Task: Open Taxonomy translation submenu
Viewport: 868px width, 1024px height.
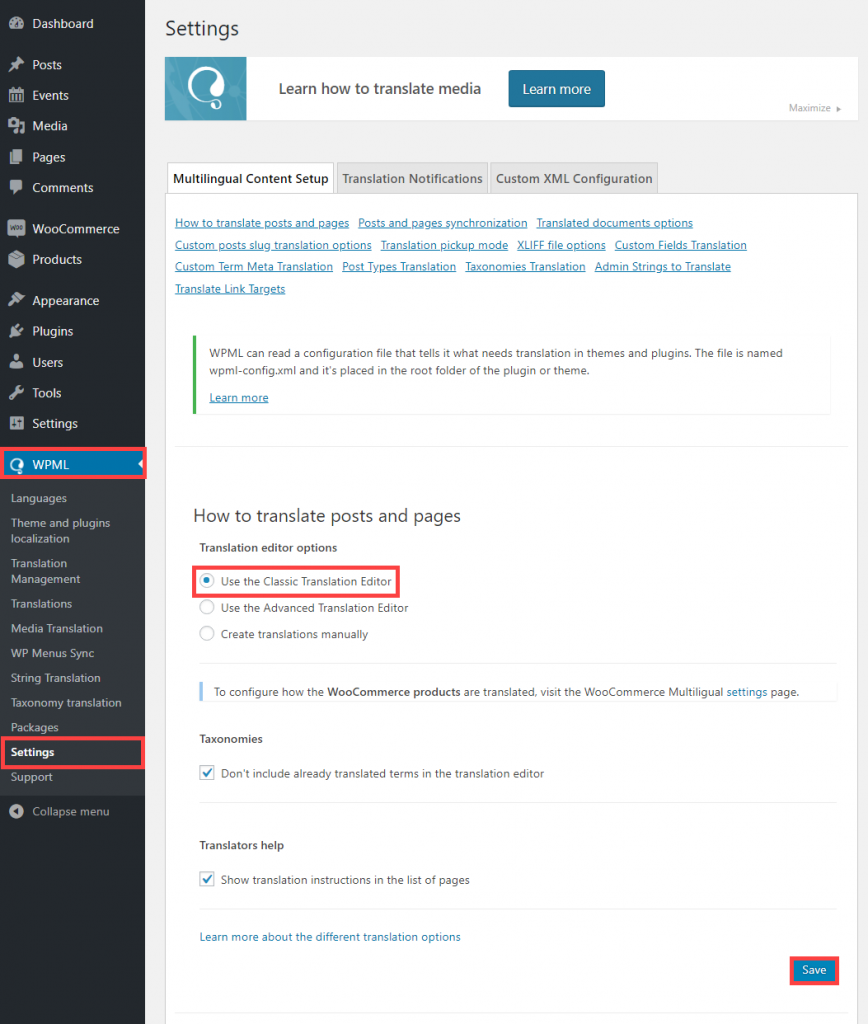Action: (66, 703)
